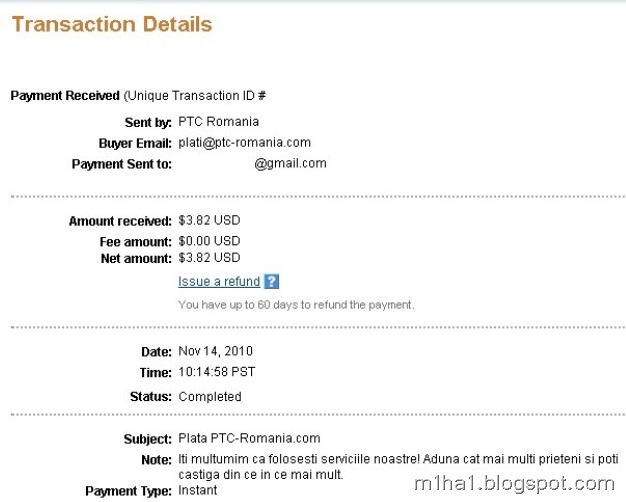
Task: Click the $0.00 USD fee amount
Action: (x=209, y=241)
